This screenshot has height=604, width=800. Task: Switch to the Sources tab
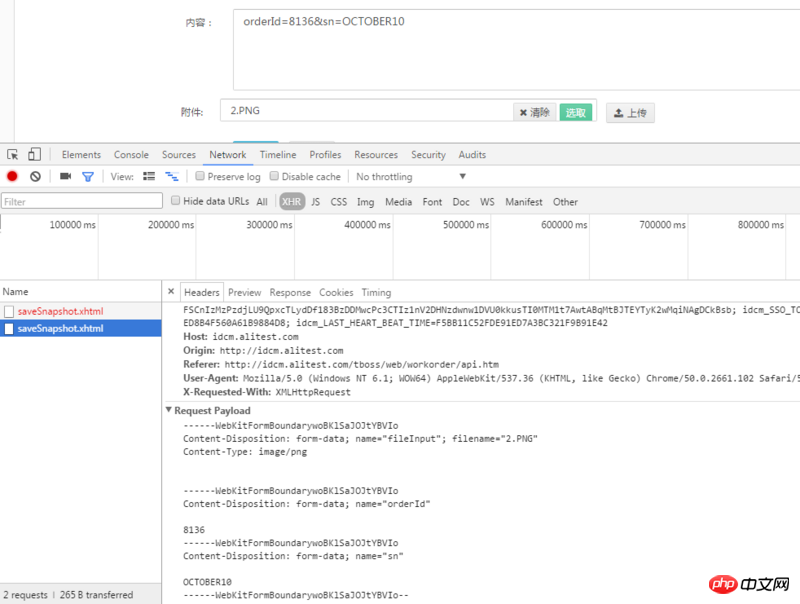[x=179, y=155]
